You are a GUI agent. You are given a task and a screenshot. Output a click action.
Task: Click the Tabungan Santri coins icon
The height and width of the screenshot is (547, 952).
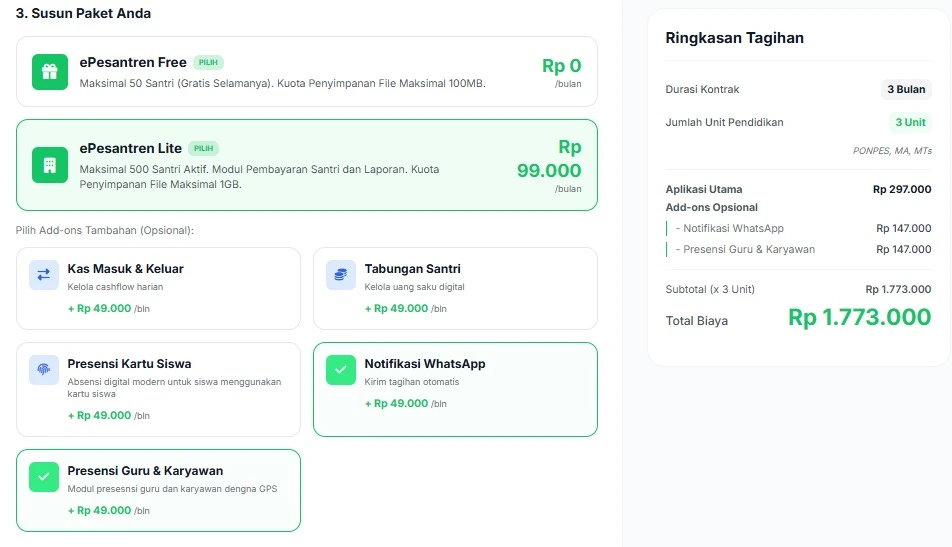pyautogui.click(x=341, y=275)
